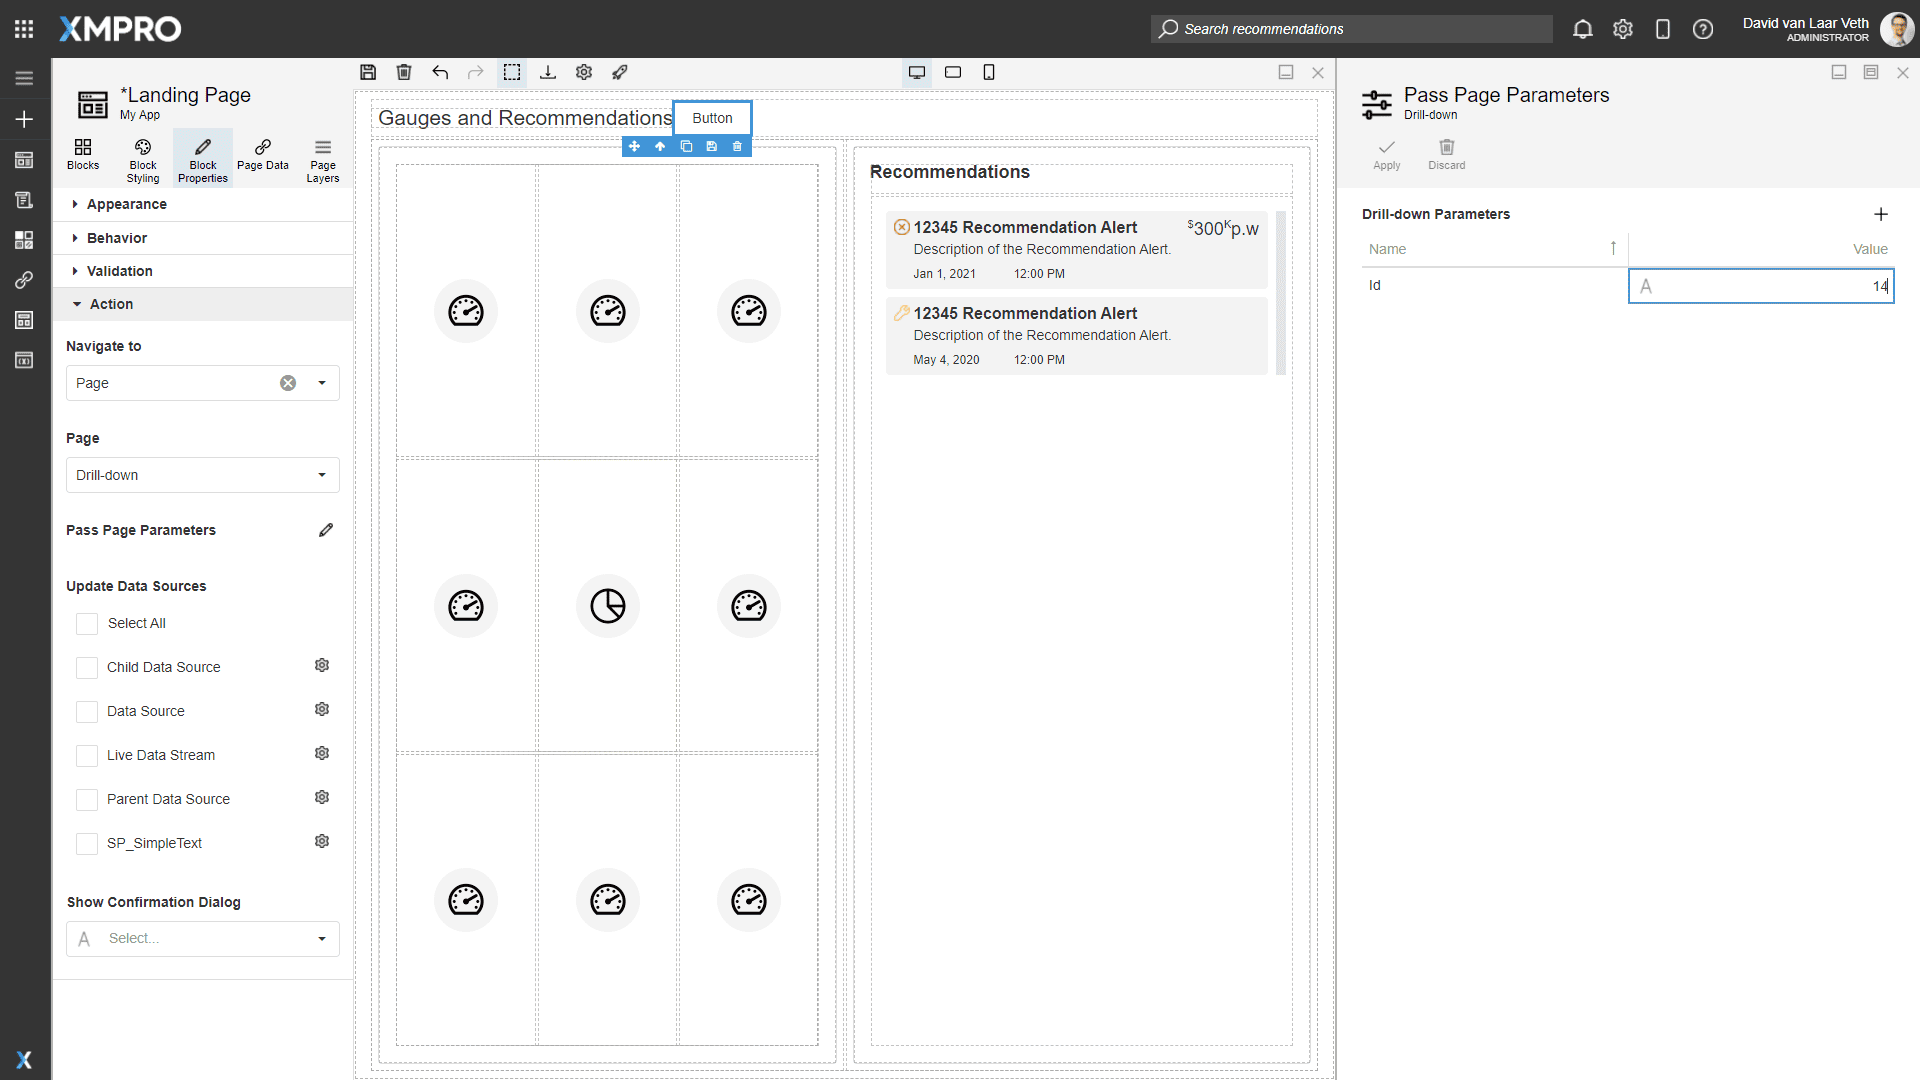Check the SP_SimpleText data source

[87, 843]
